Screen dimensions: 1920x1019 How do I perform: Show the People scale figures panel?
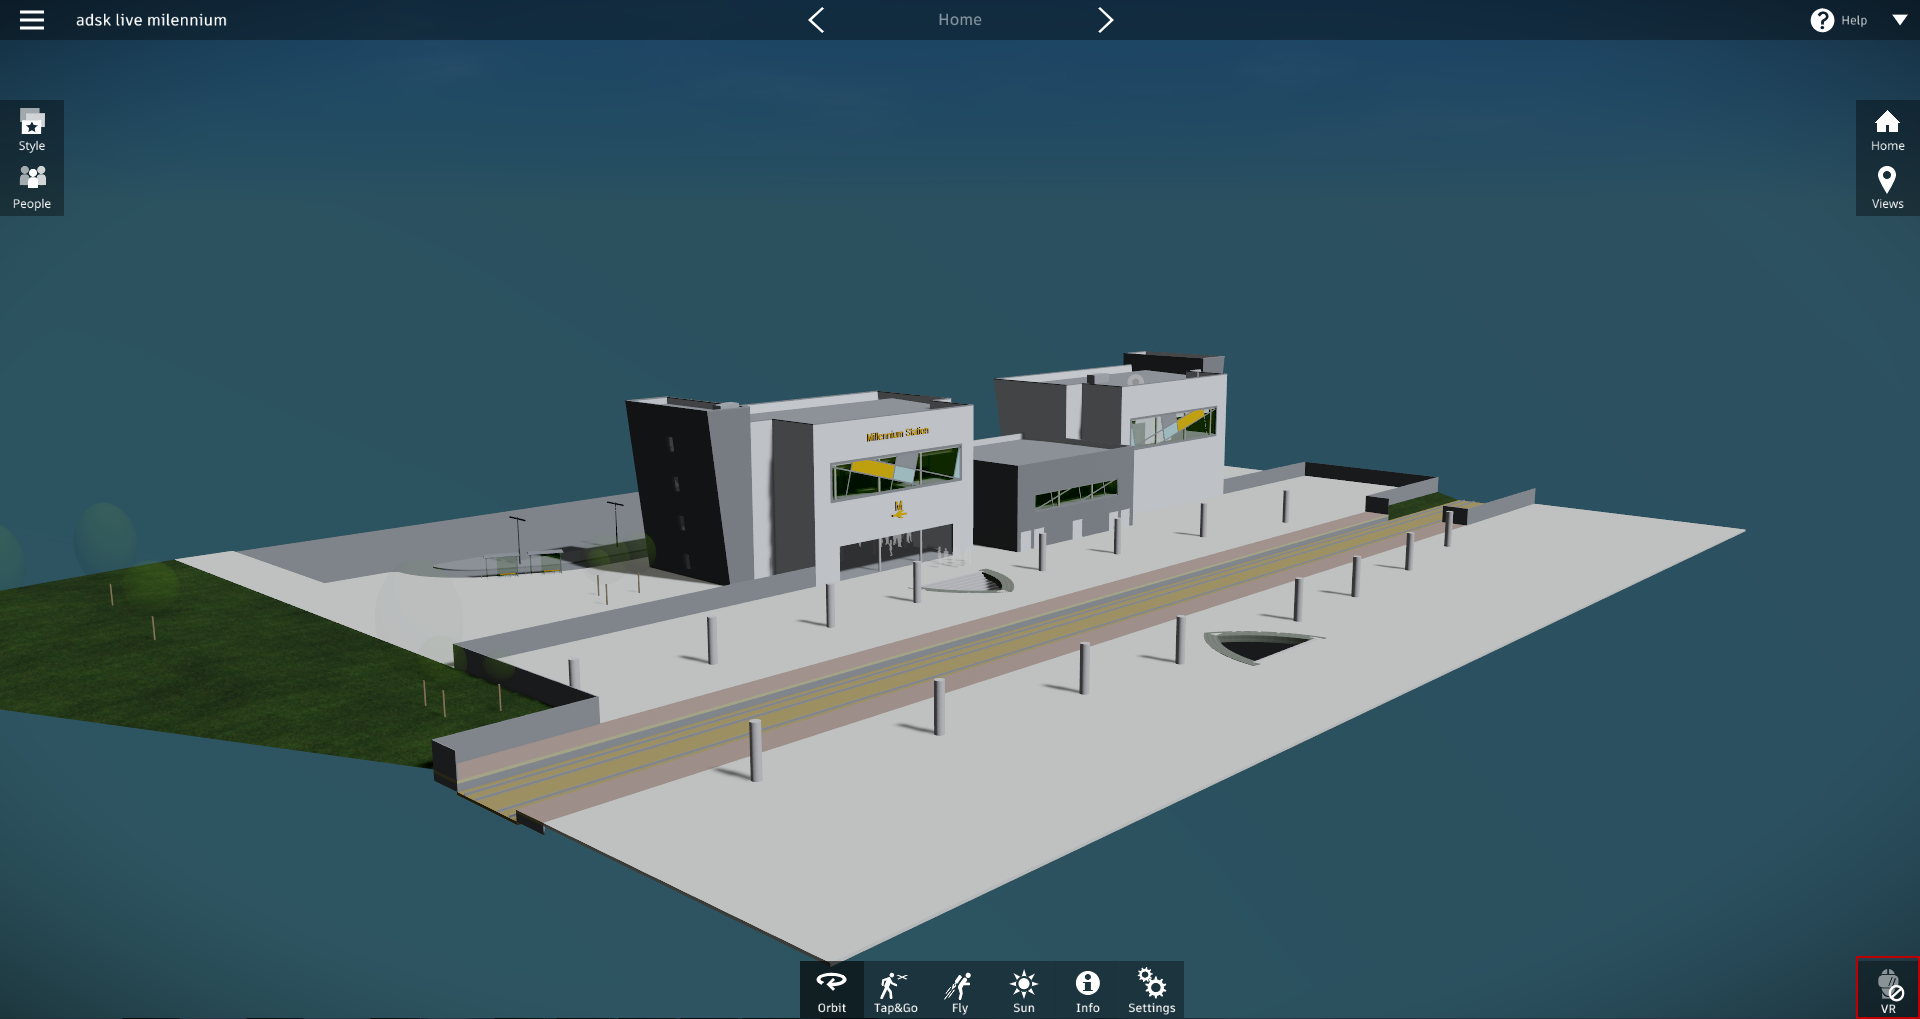point(32,188)
